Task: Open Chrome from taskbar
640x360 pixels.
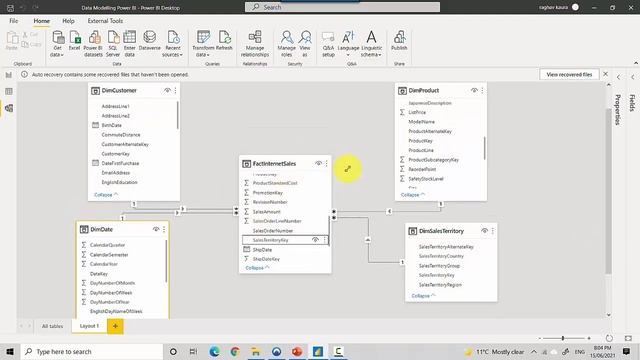Action: pyautogui.click(x=235, y=351)
